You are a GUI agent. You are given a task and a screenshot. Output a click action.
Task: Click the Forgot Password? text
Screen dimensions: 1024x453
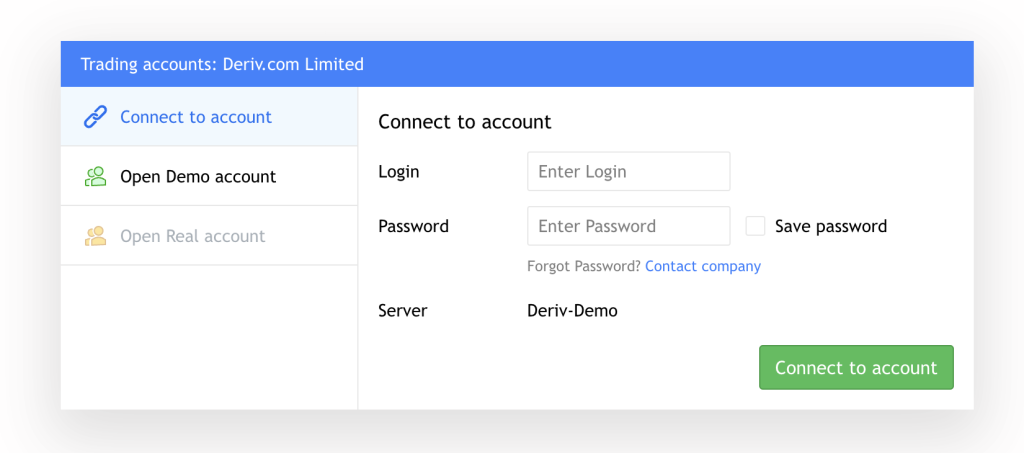[584, 266]
